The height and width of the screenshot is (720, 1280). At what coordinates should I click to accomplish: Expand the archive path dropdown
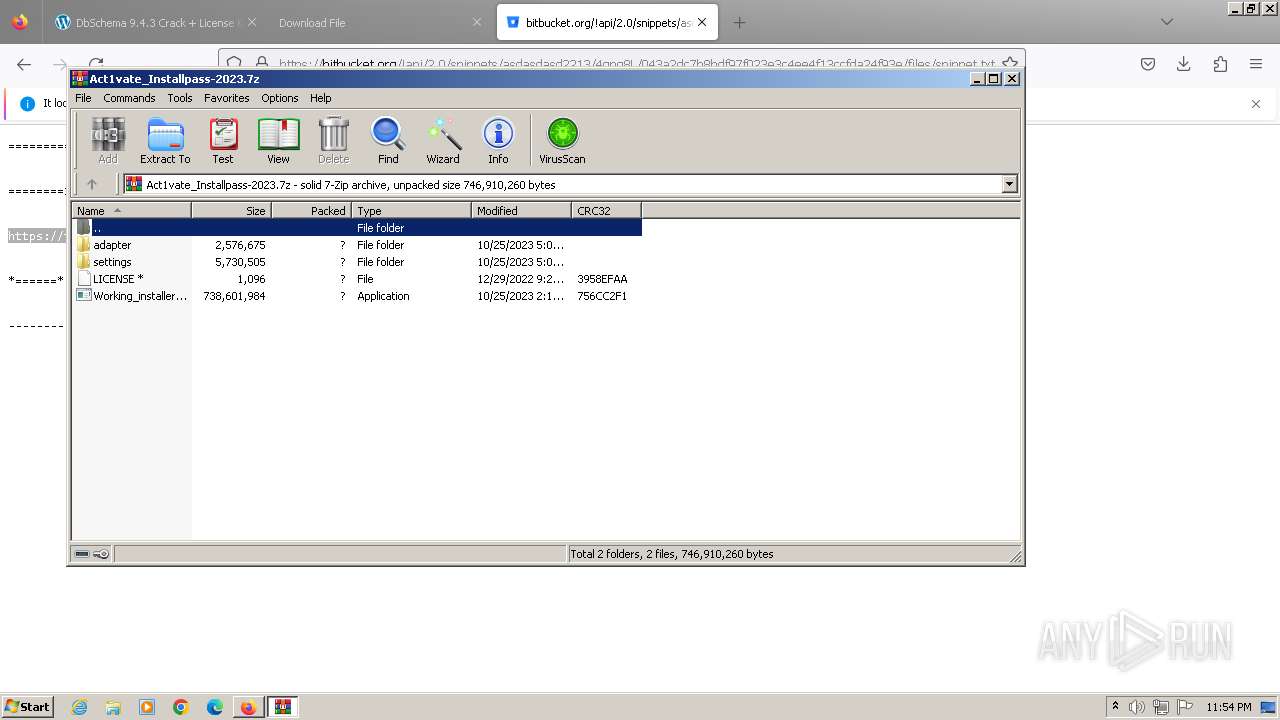point(1009,184)
